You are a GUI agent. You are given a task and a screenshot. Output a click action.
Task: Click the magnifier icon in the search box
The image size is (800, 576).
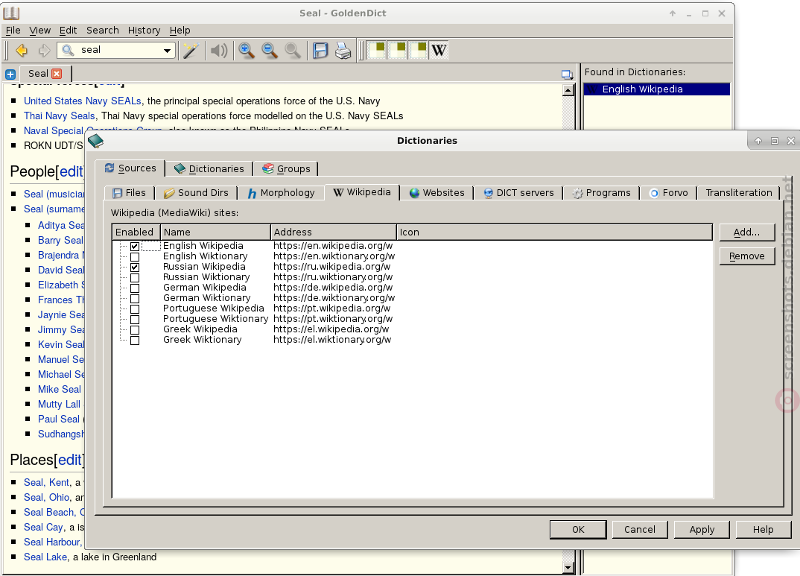pyautogui.click(x=68, y=50)
